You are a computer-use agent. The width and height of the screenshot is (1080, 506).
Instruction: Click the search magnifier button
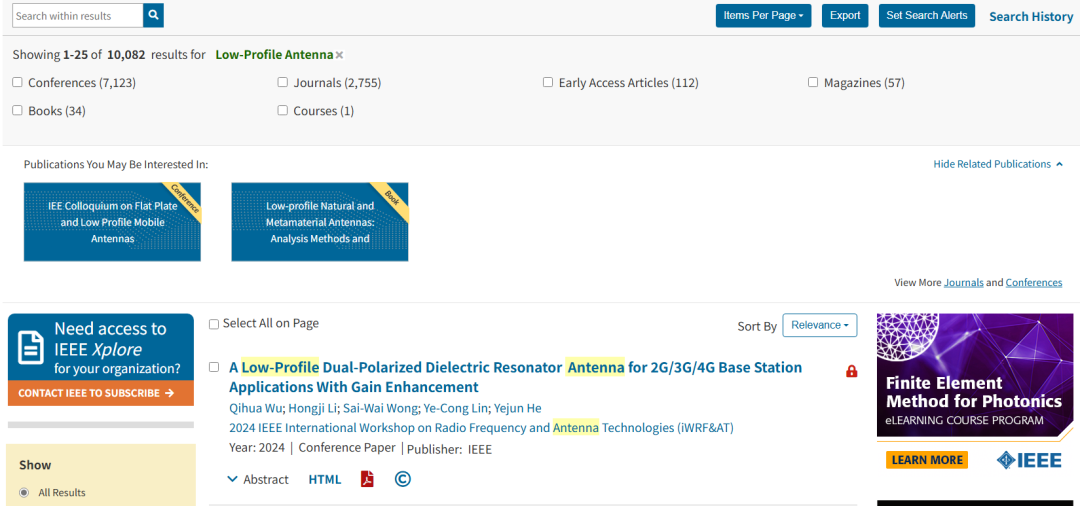click(x=153, y=15)
